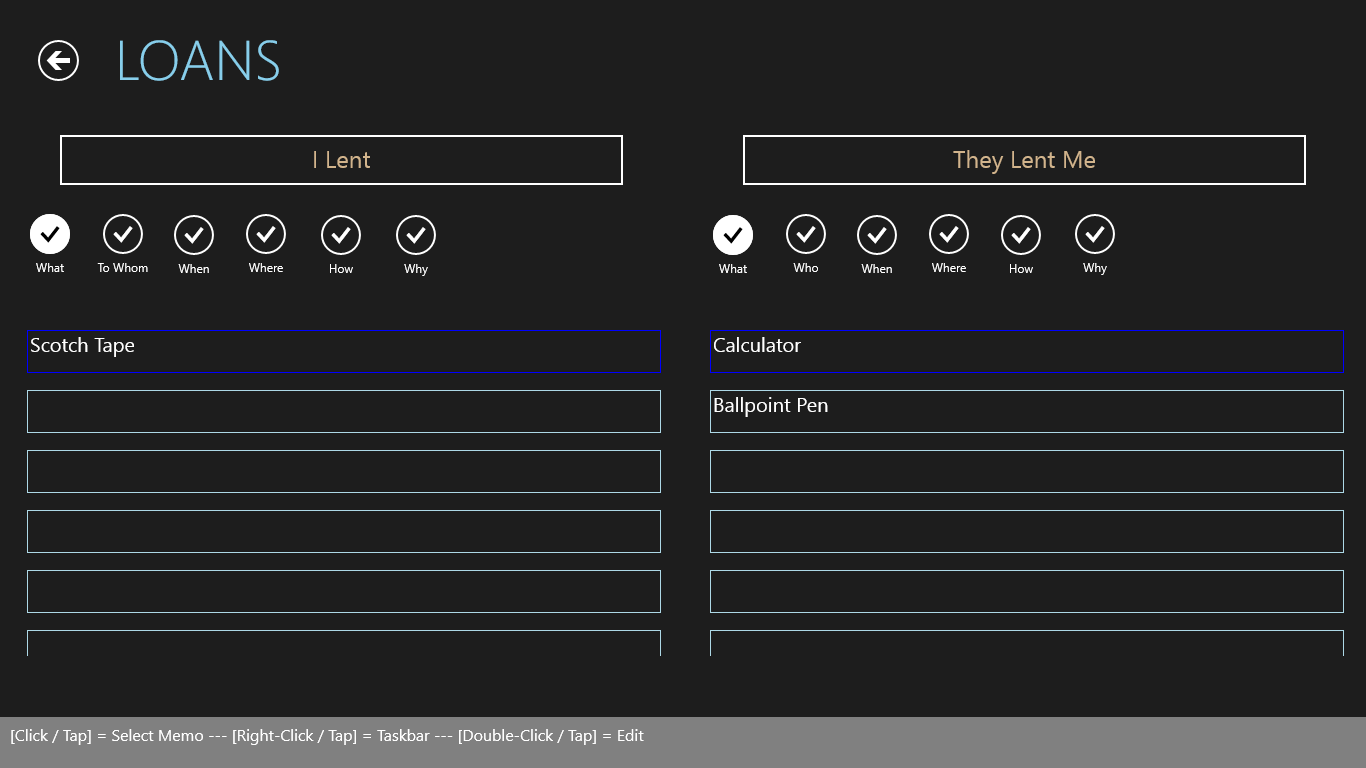
Task: Select the How filter under They Lent Me
Action: tap(1021, 236)
